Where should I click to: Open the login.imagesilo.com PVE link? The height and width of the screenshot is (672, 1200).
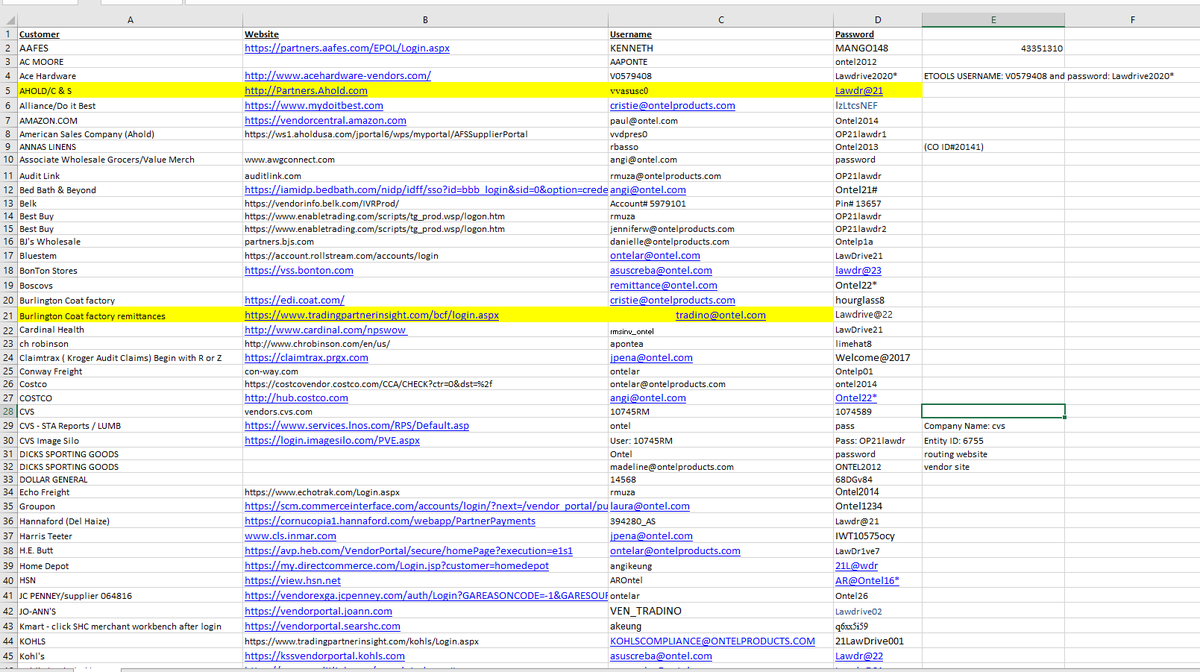[x=332, y=440]
